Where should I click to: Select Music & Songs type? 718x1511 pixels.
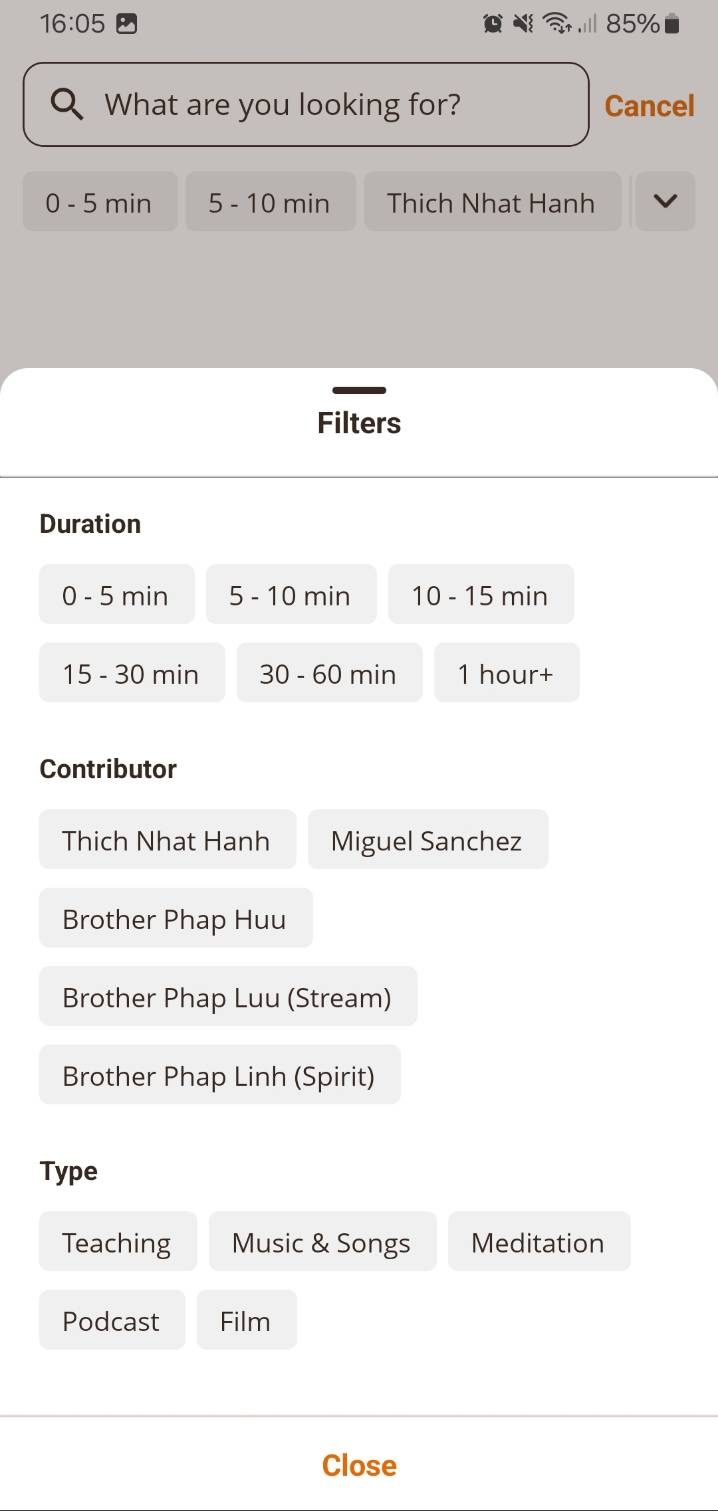tap(322, 1242)
